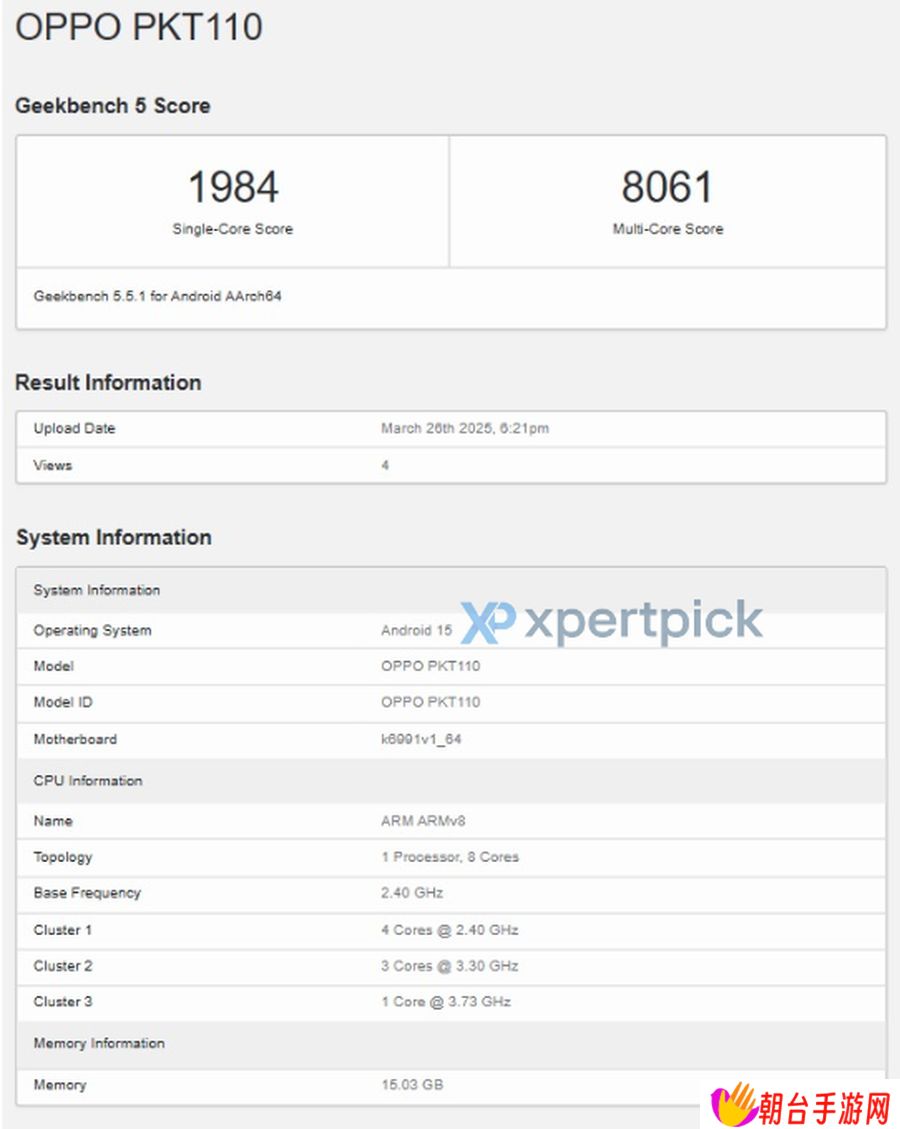Click the 'Memory Information' subheader
This screenshot has width=900, height=1129.
point(99,1043)
